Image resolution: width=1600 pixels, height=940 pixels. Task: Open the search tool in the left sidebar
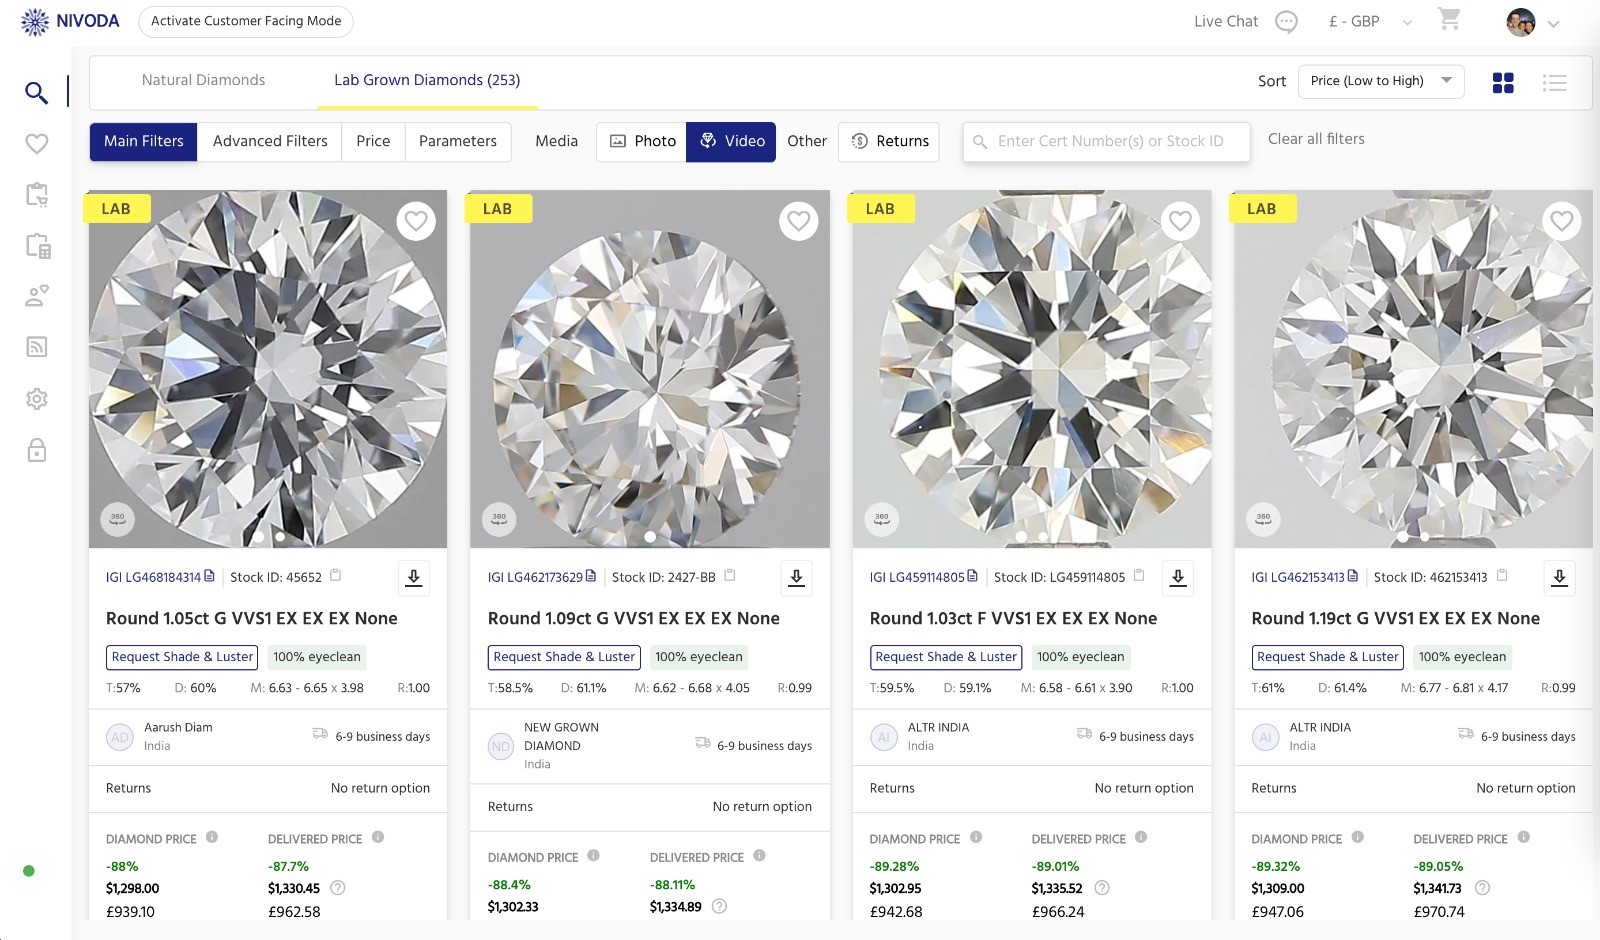[x=36, y=92]
